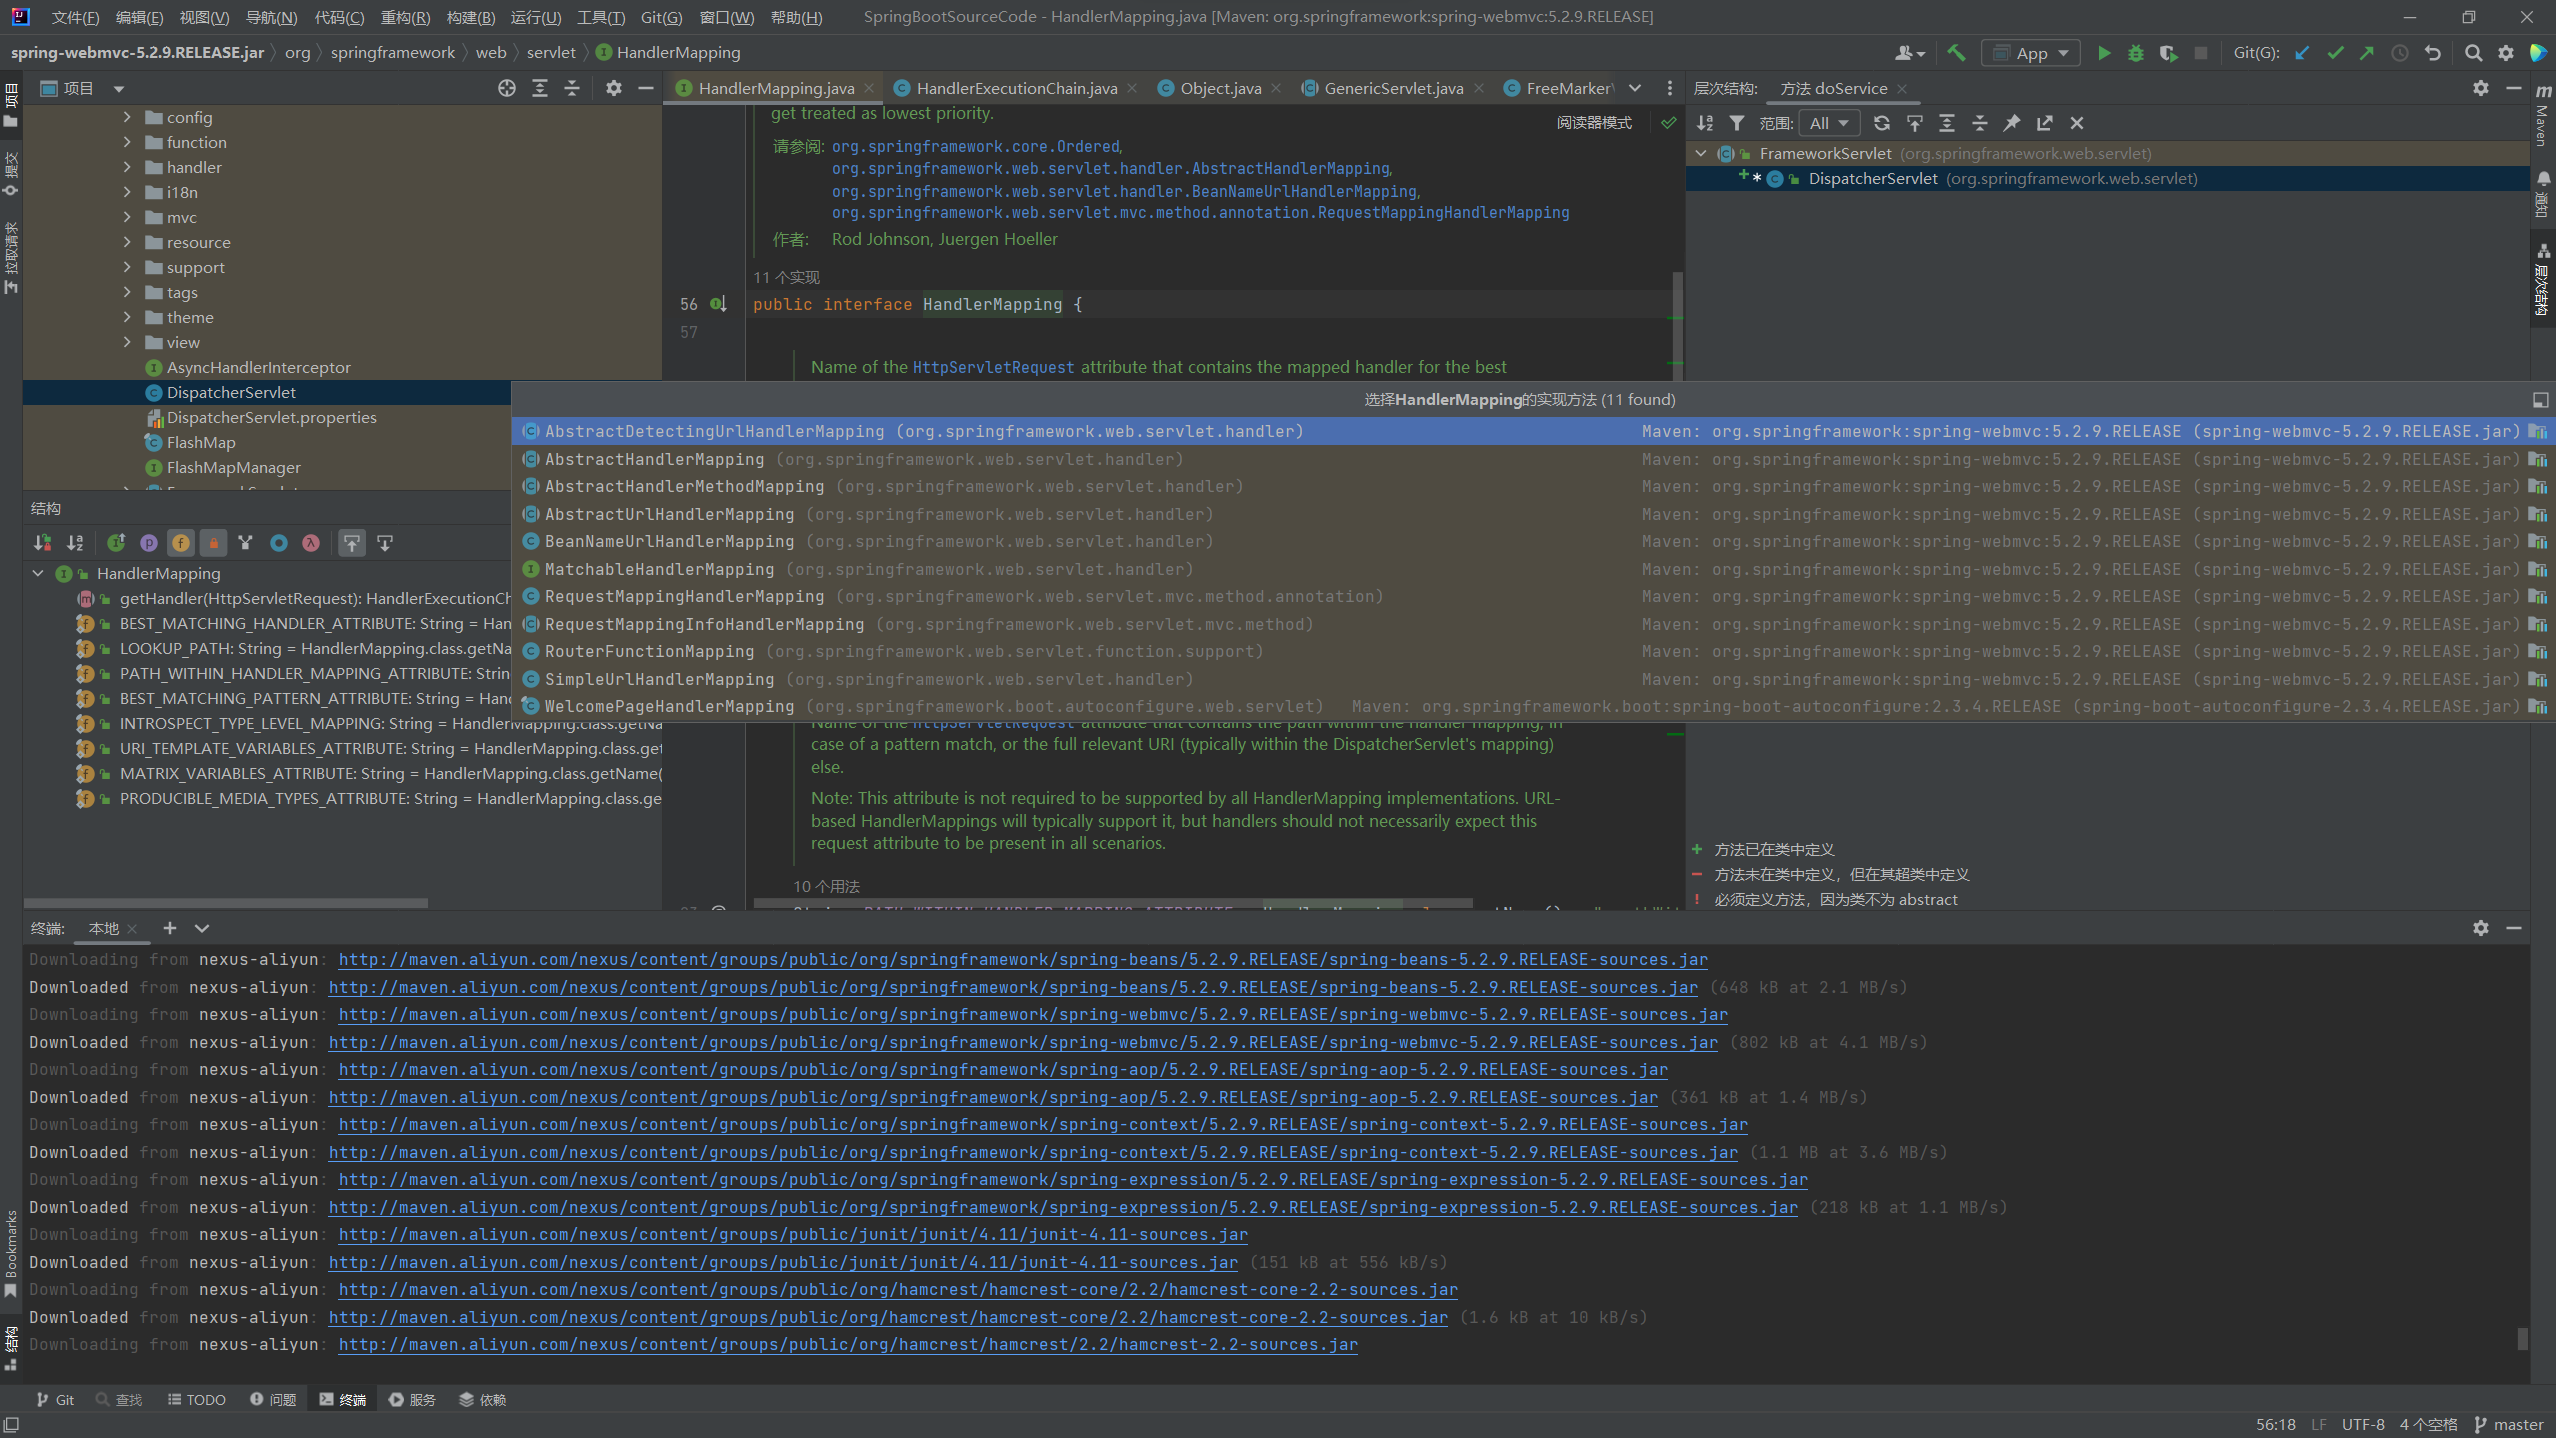Viewport: 2556px width, 1439px height.
Task: Toggle show fields in structure panel
Action: click(181, 543)
